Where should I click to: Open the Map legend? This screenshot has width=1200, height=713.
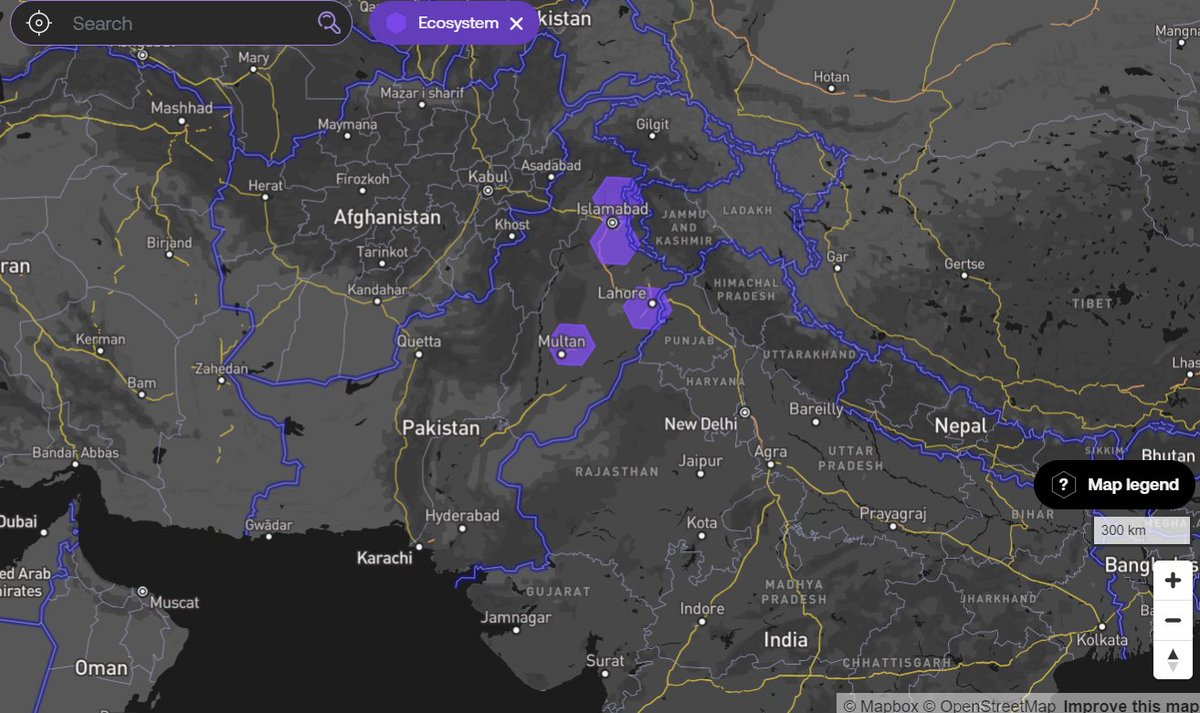pos(1114,485)
